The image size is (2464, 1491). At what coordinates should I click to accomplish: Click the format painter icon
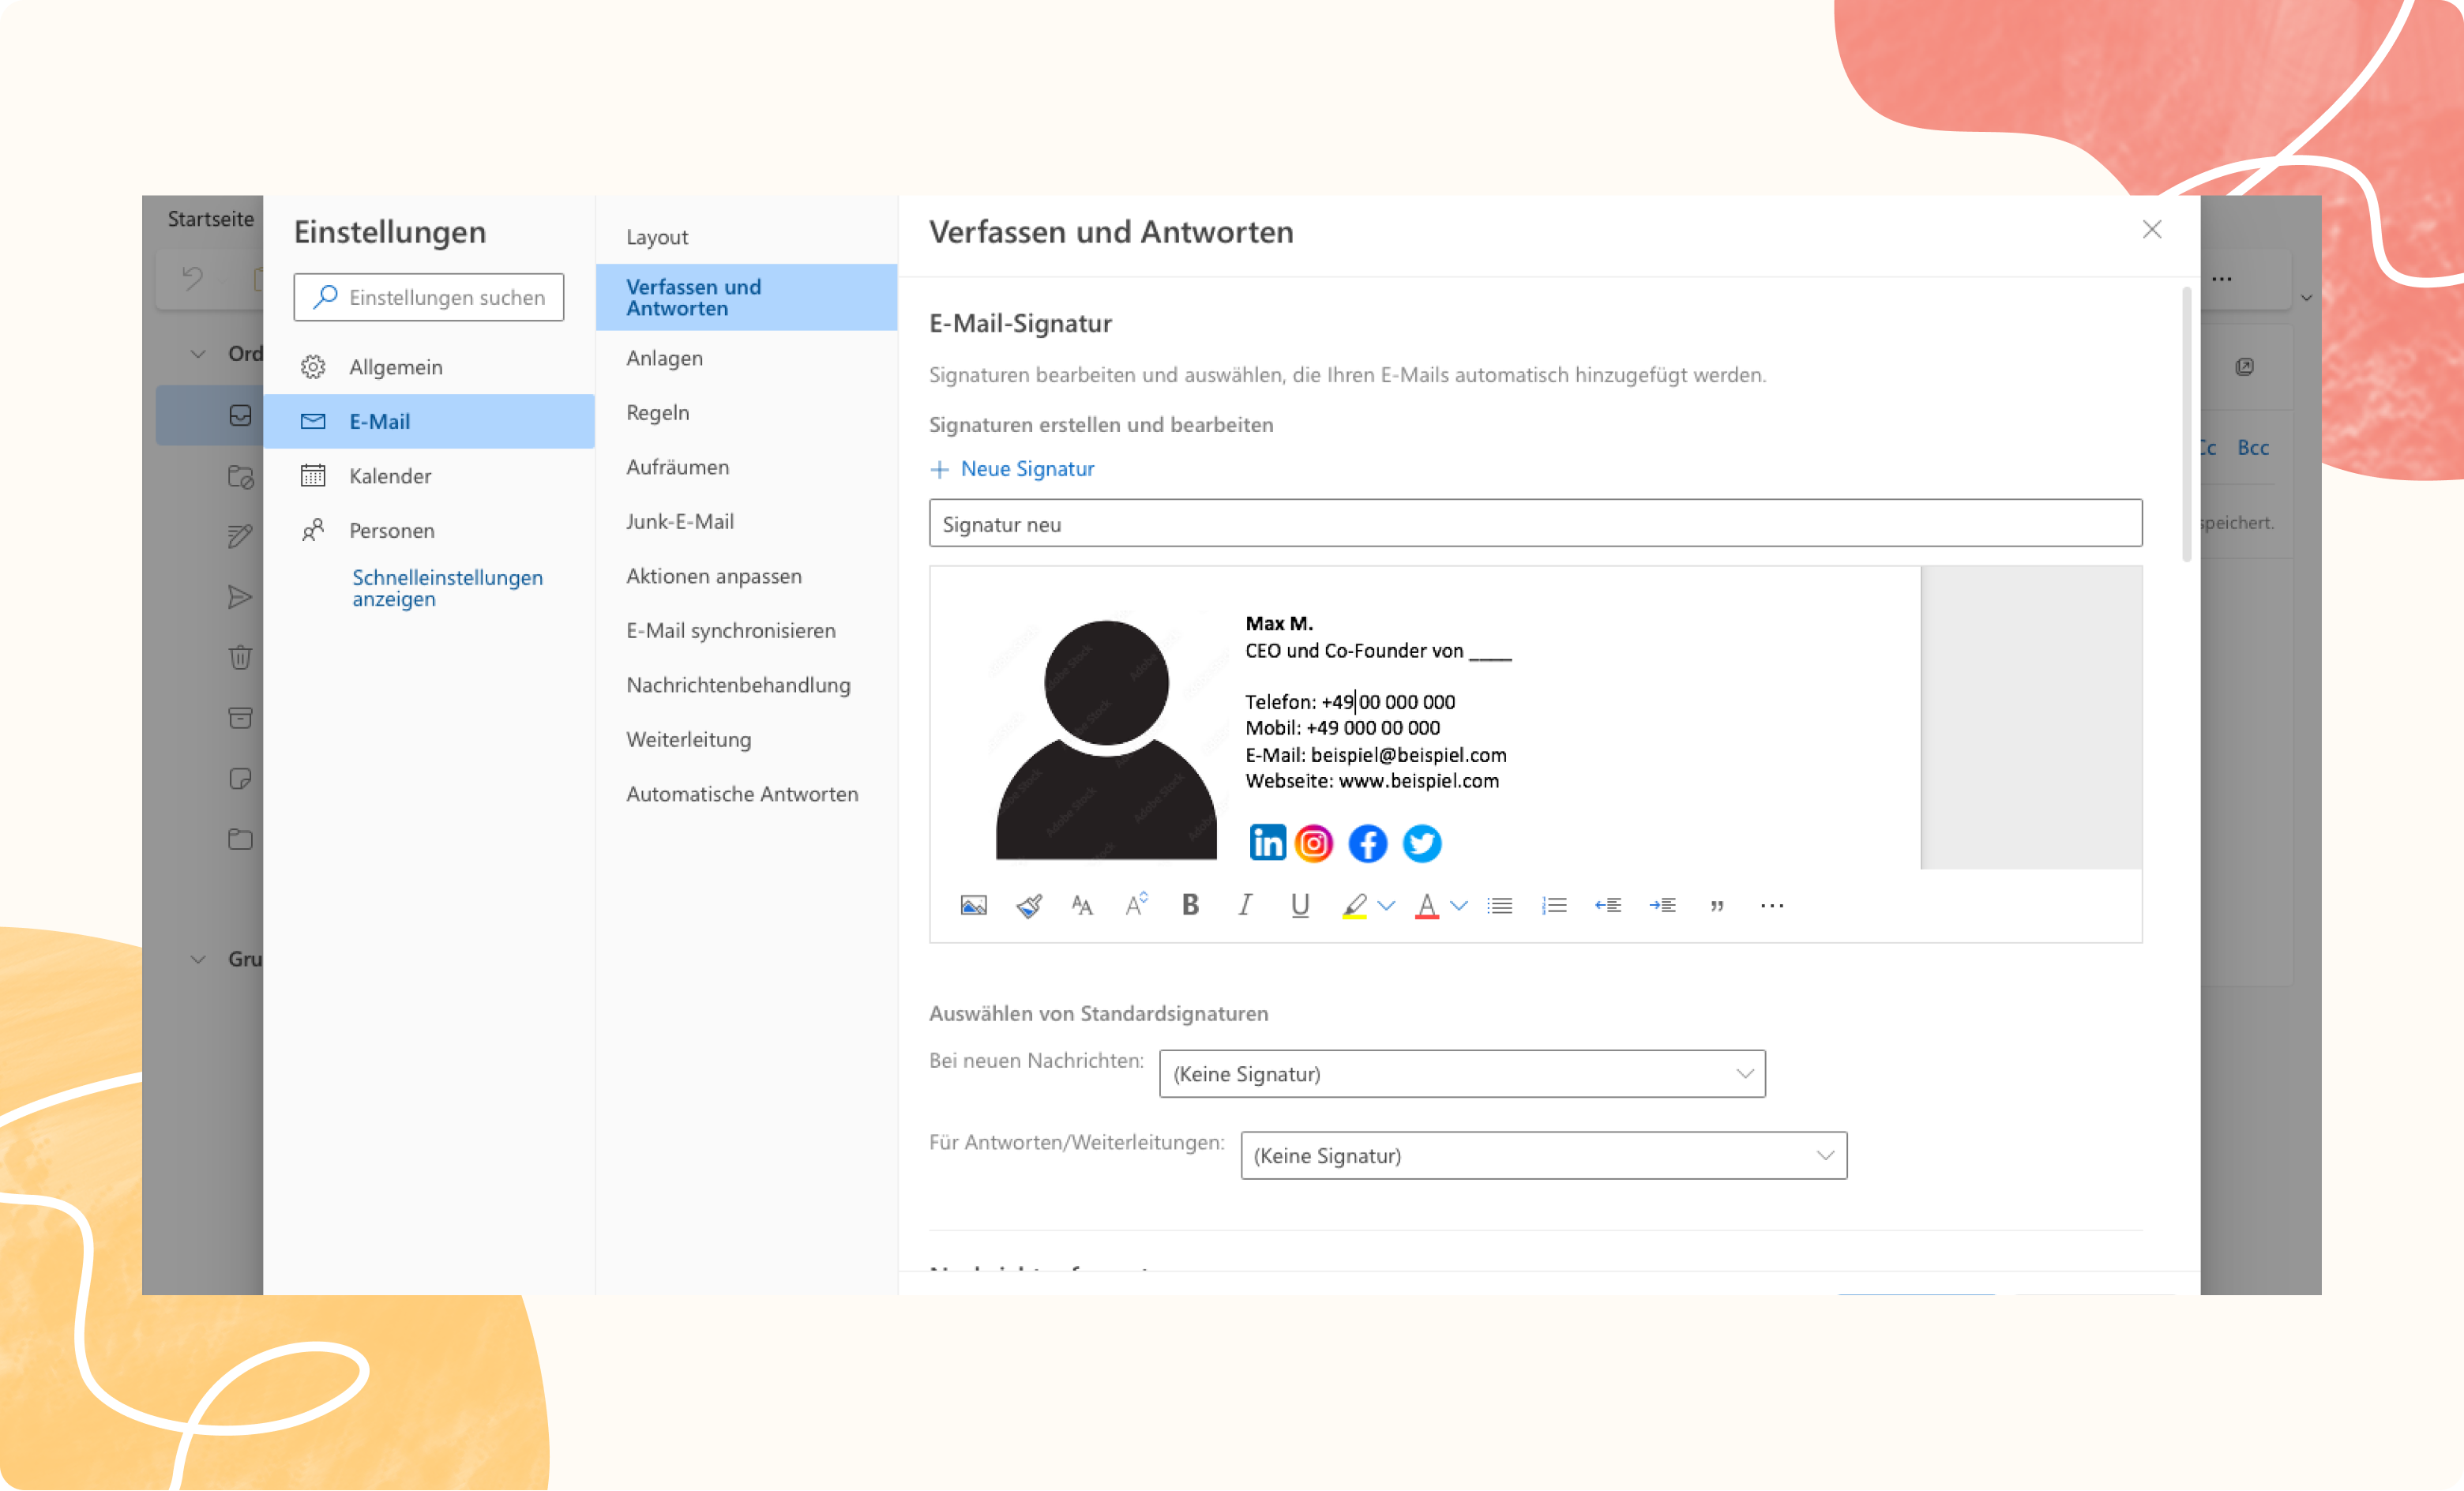coord(1028,905)
